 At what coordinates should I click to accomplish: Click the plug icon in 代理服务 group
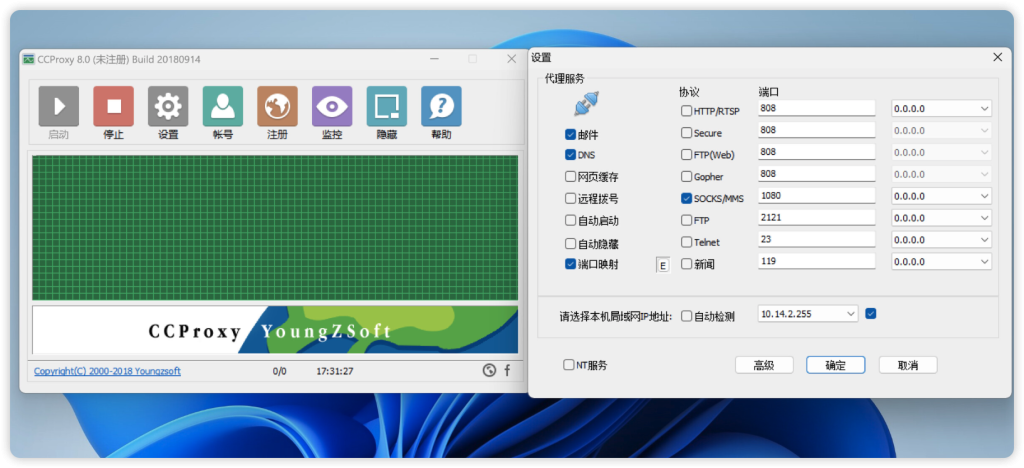click(586, 104)
